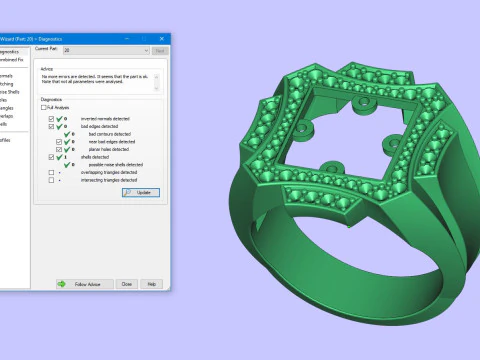
Task: Click the Close button at dialog bottom
Action: pyautogui.click(x=127, y=284)
